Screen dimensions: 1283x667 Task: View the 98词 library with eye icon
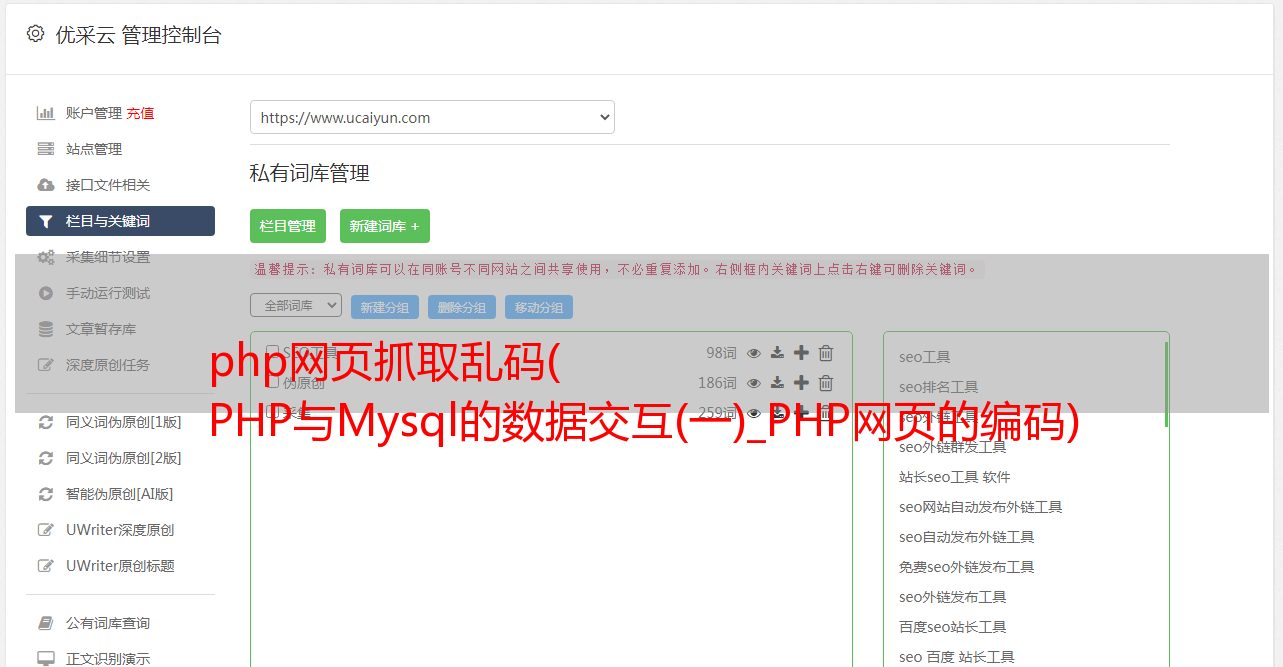(754, 353)
